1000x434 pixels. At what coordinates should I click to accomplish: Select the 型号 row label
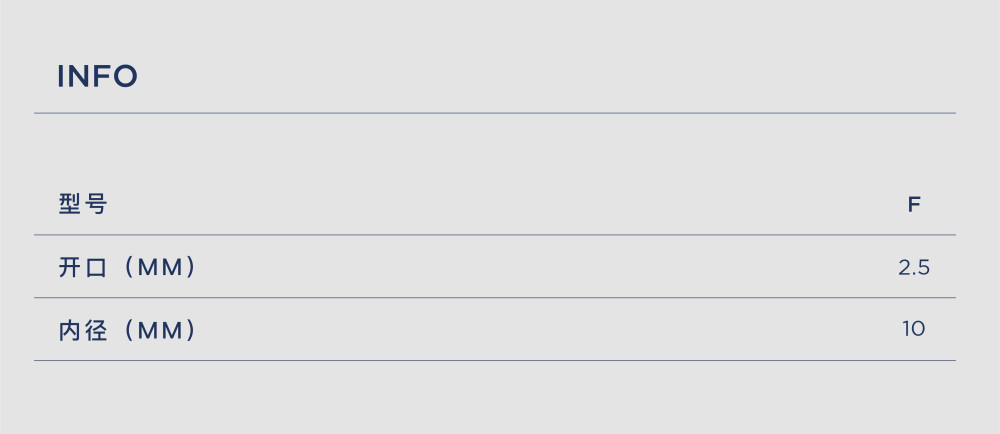pyautogui.click(x=83, y=204)
